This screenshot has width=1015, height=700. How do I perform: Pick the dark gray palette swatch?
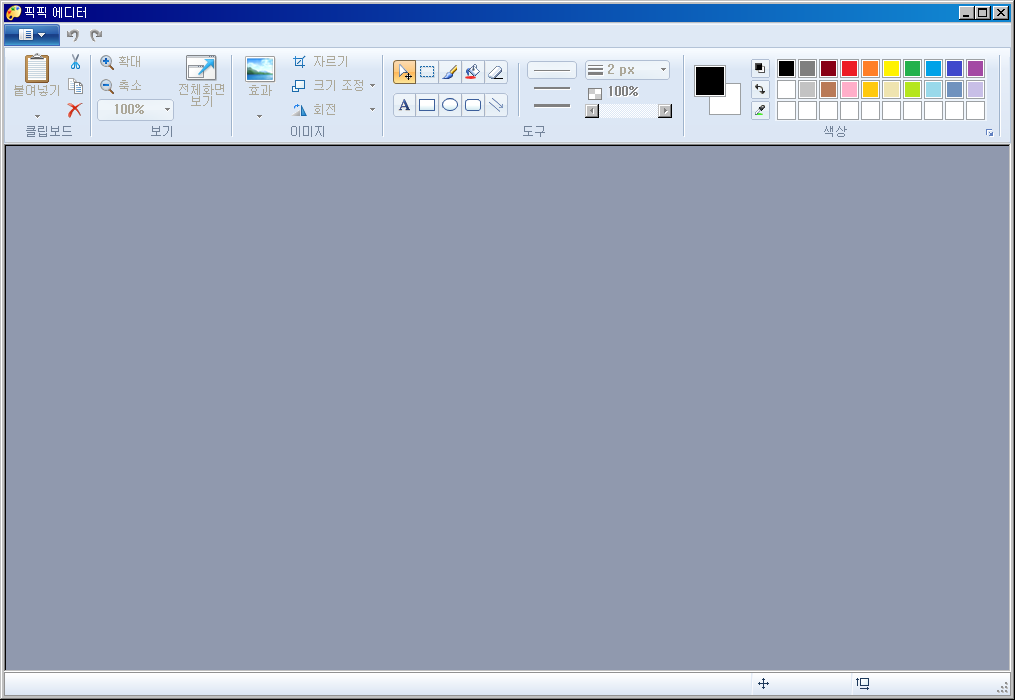tap(807, 68)
